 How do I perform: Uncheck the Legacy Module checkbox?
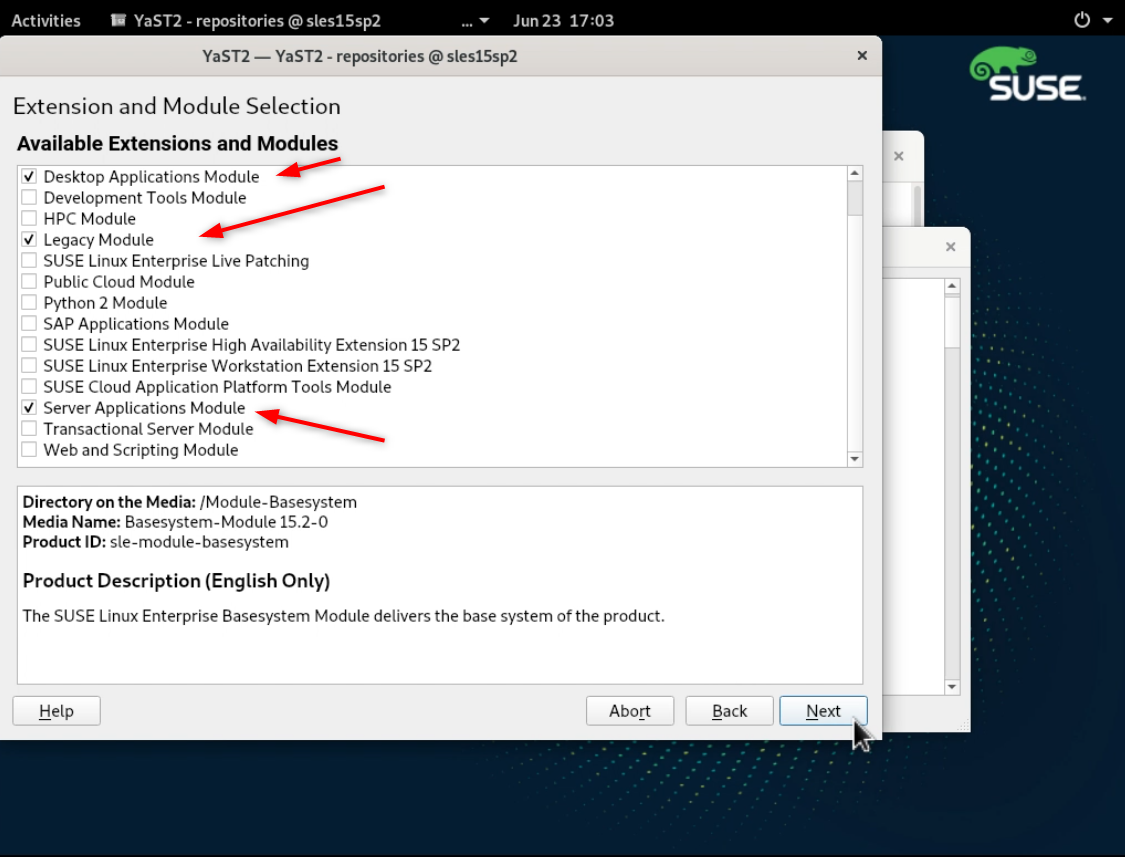(29, 240)
